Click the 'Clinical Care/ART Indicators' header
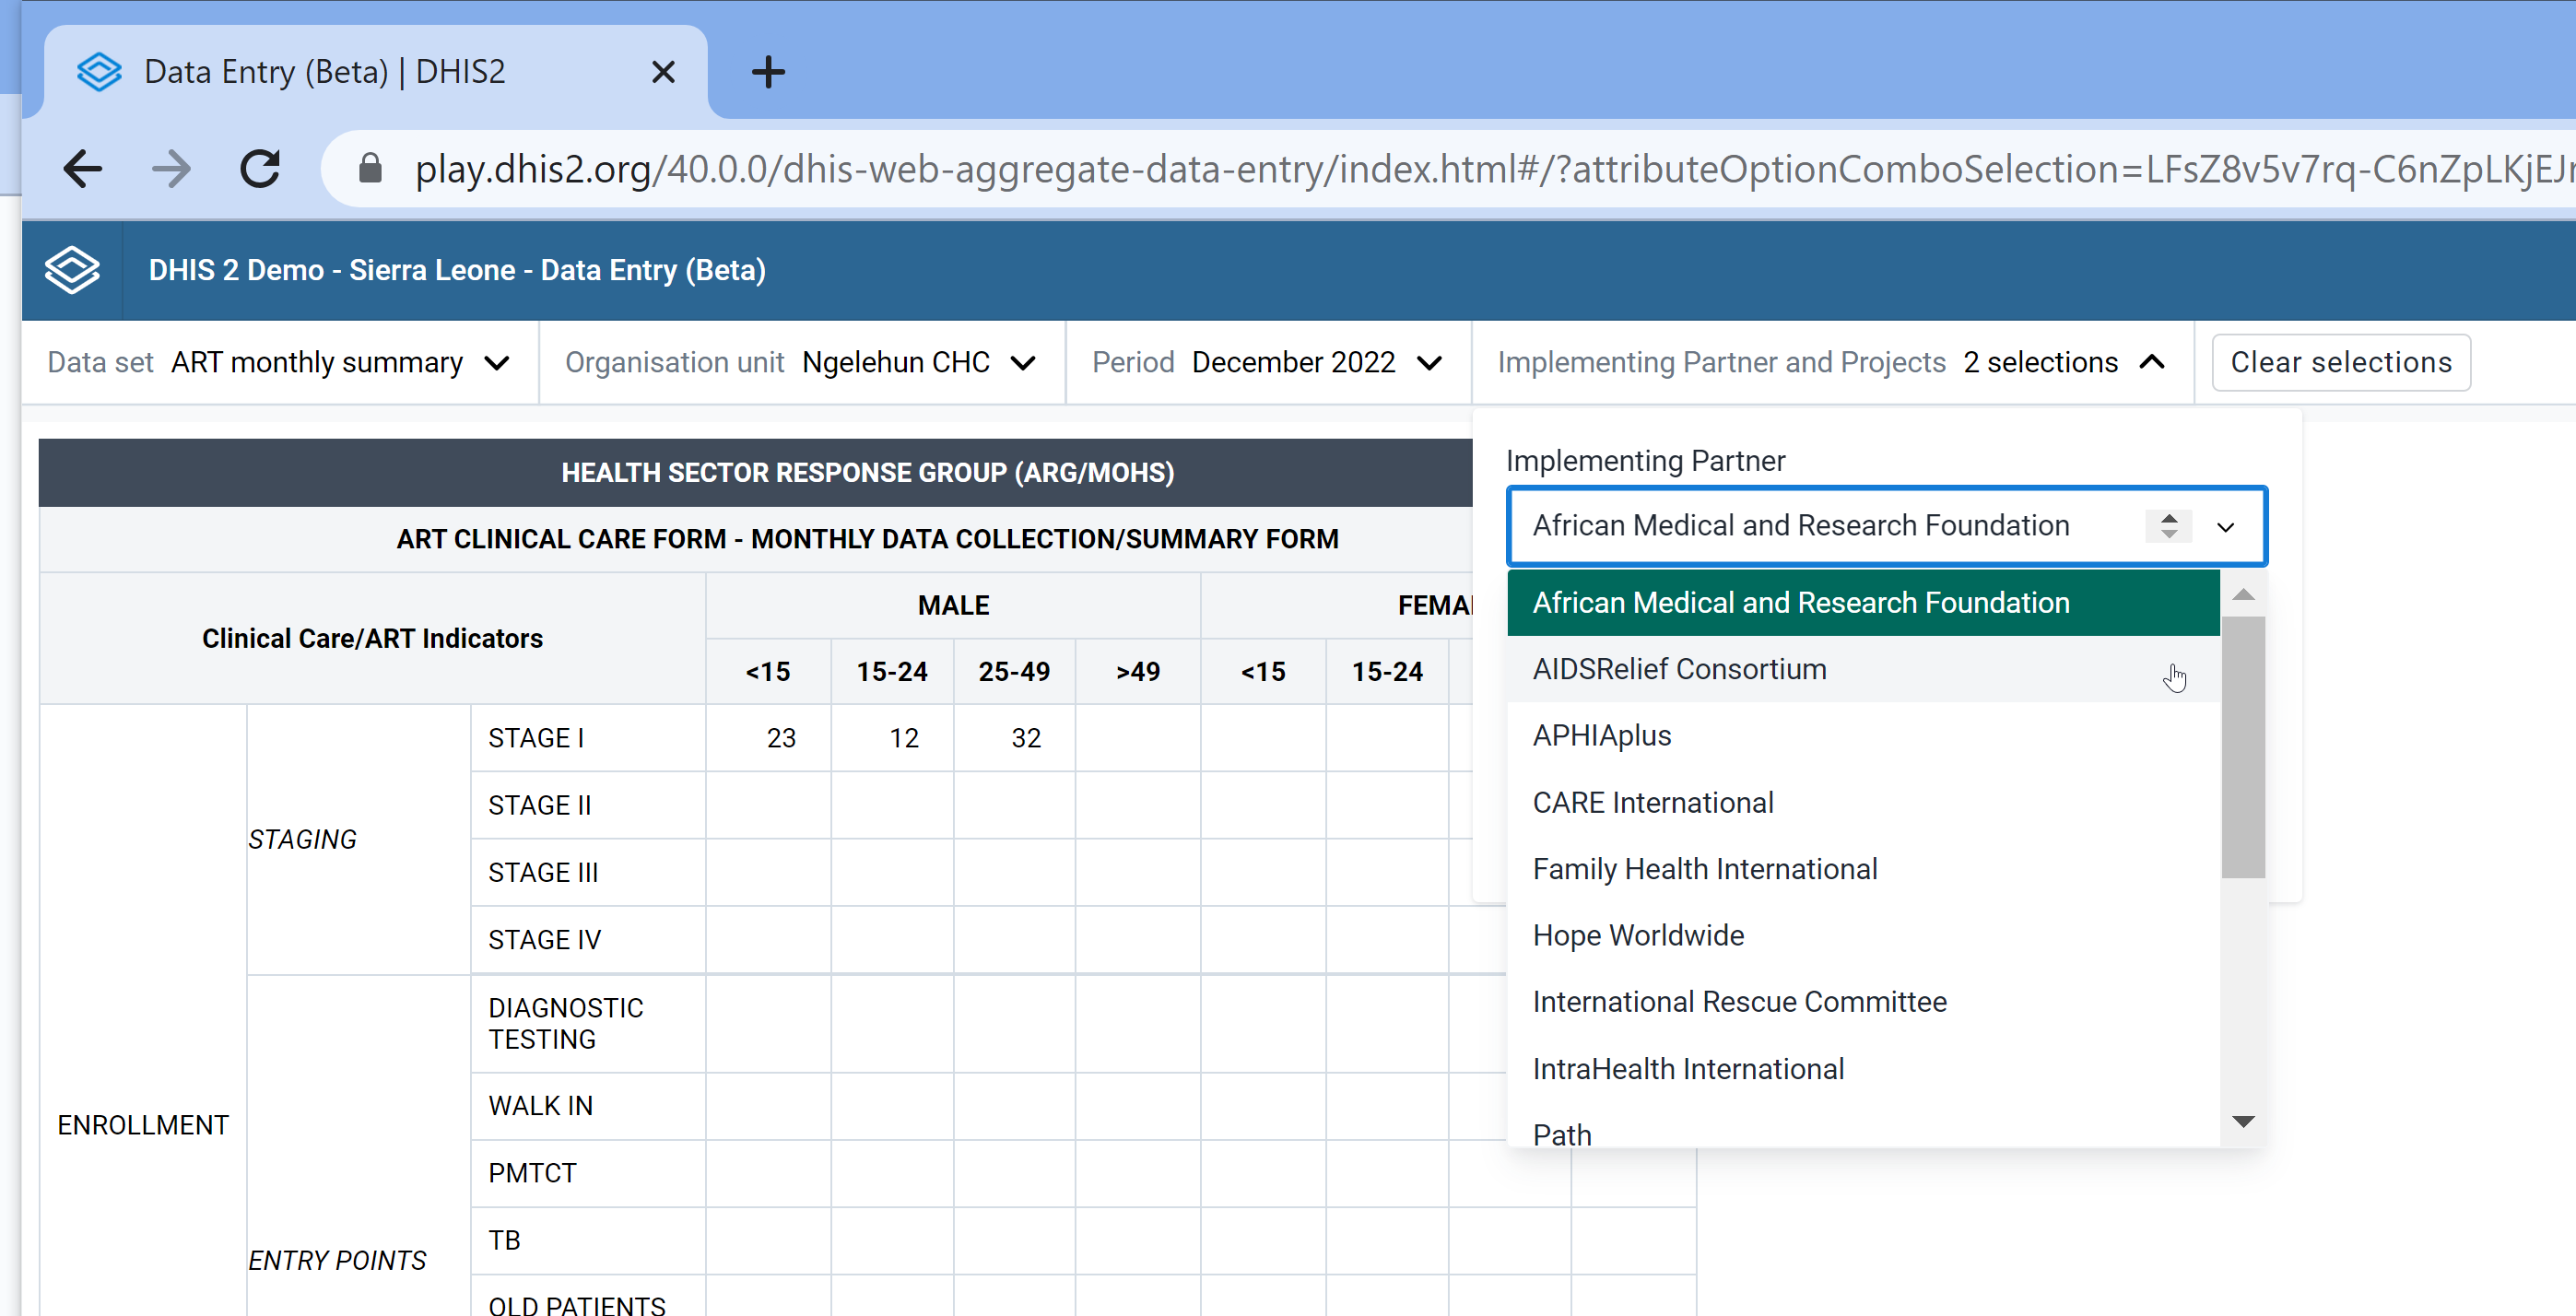 click(x=372, y=639)
